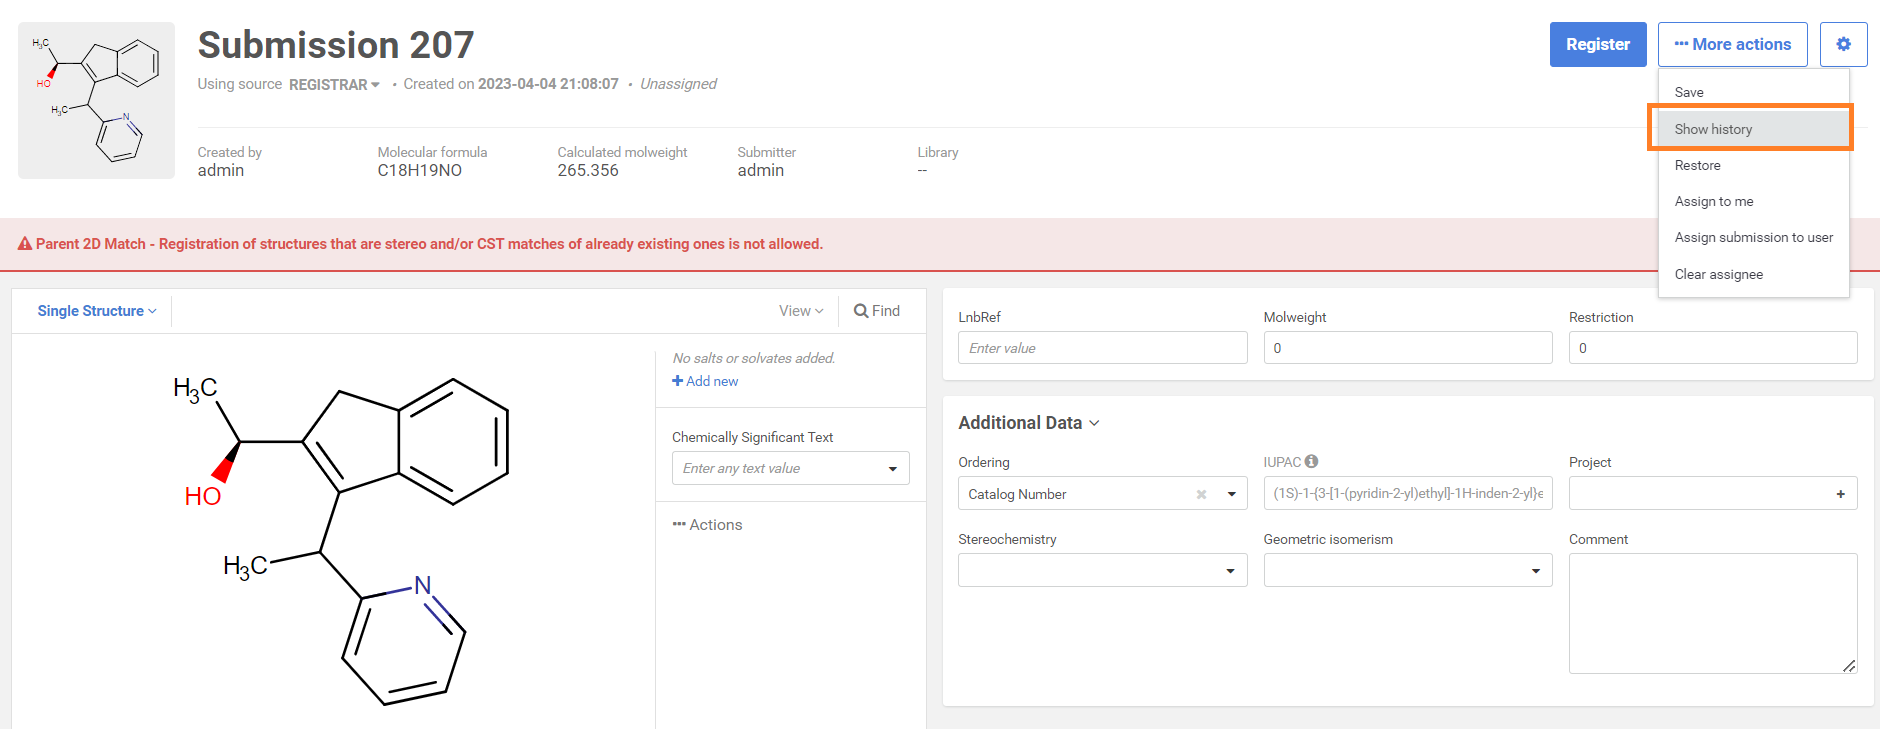Focus the LnbRef input field

(1102, 348)
